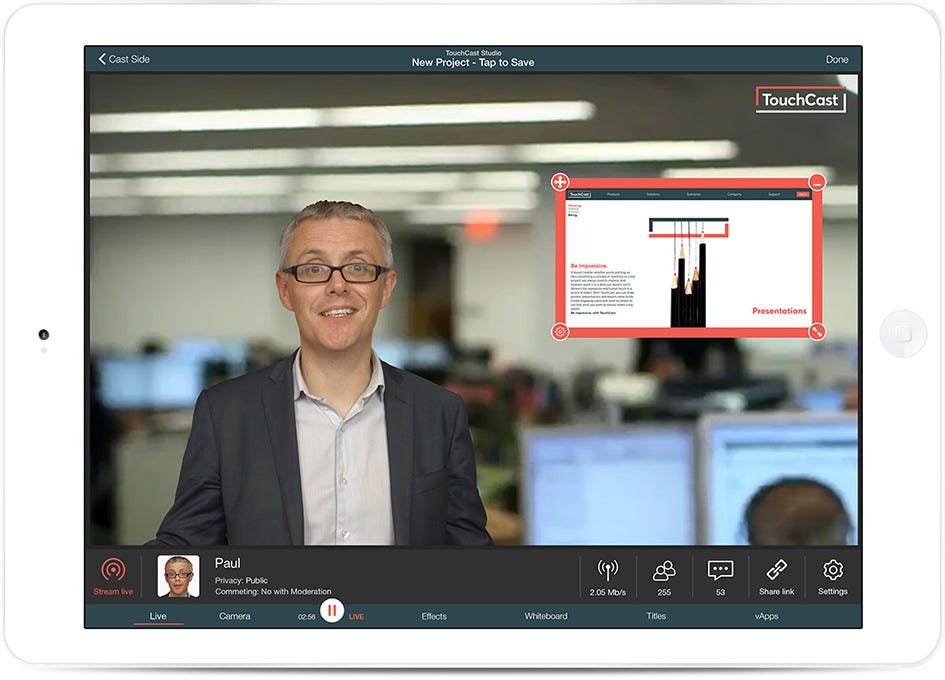The height and width of the screenshot is (680, 945).
Task: Tap Done in the top bar
Action: (837, 59)
